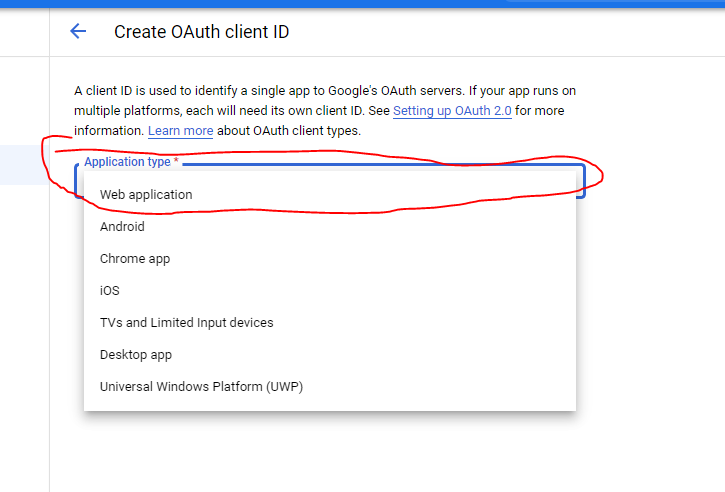Open the Setting up OAuth 2.0 link
725x492 pixels.
tap(452, 111)
